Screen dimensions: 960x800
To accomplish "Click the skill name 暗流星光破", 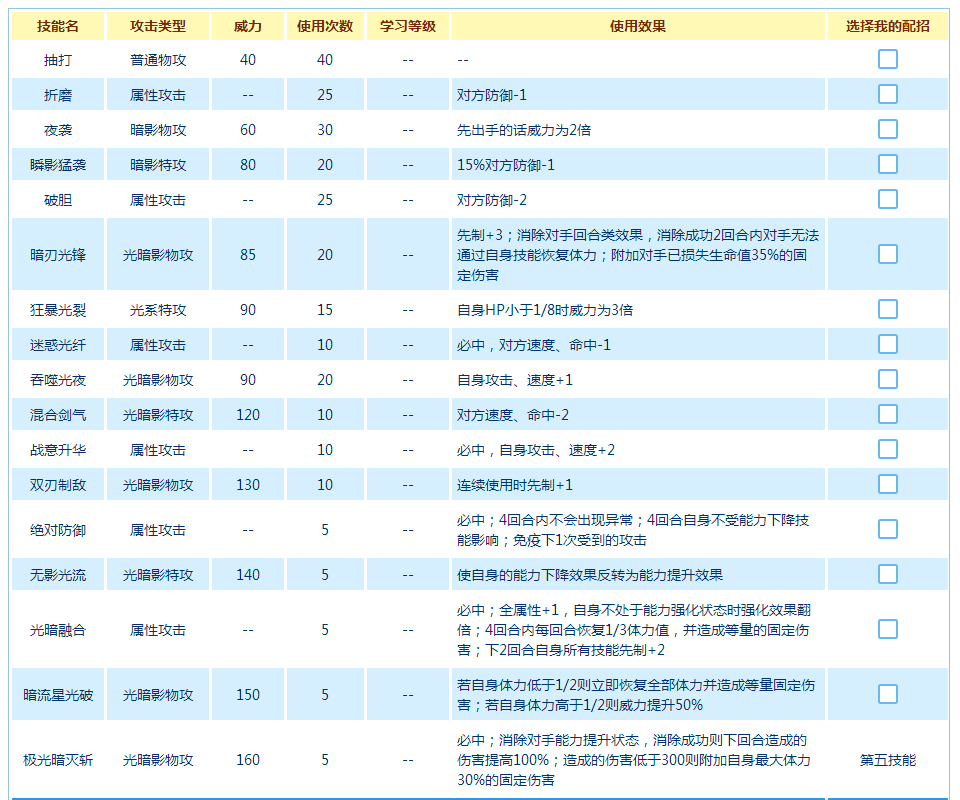I will [58, 695].
